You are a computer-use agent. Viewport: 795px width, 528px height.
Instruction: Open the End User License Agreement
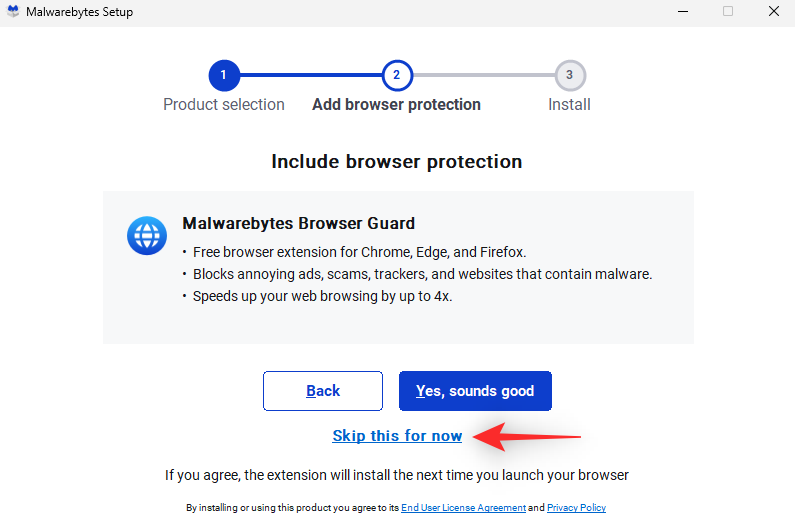click(463, 508)
